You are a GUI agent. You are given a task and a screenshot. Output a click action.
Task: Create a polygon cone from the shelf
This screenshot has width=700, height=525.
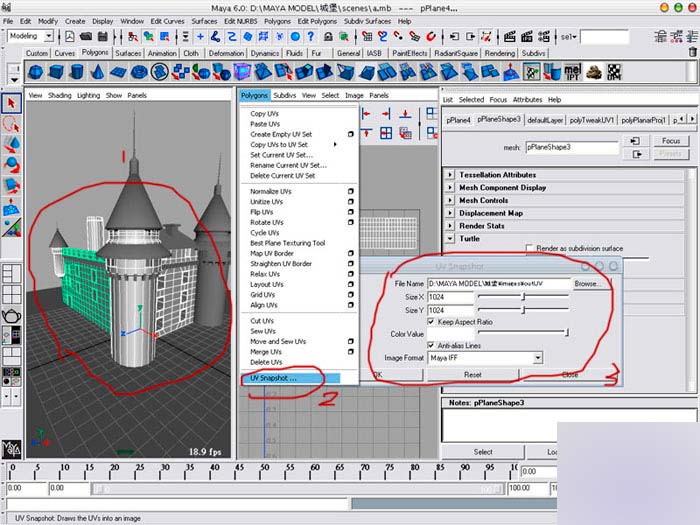pyautogui.click(x=97, y=72)
